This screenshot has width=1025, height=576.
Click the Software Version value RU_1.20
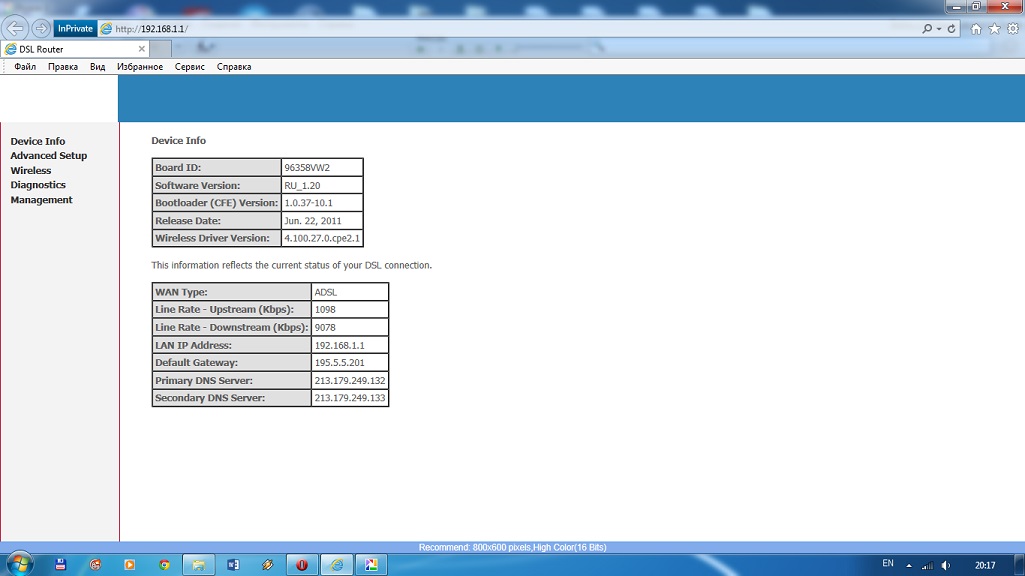[302, 186]
